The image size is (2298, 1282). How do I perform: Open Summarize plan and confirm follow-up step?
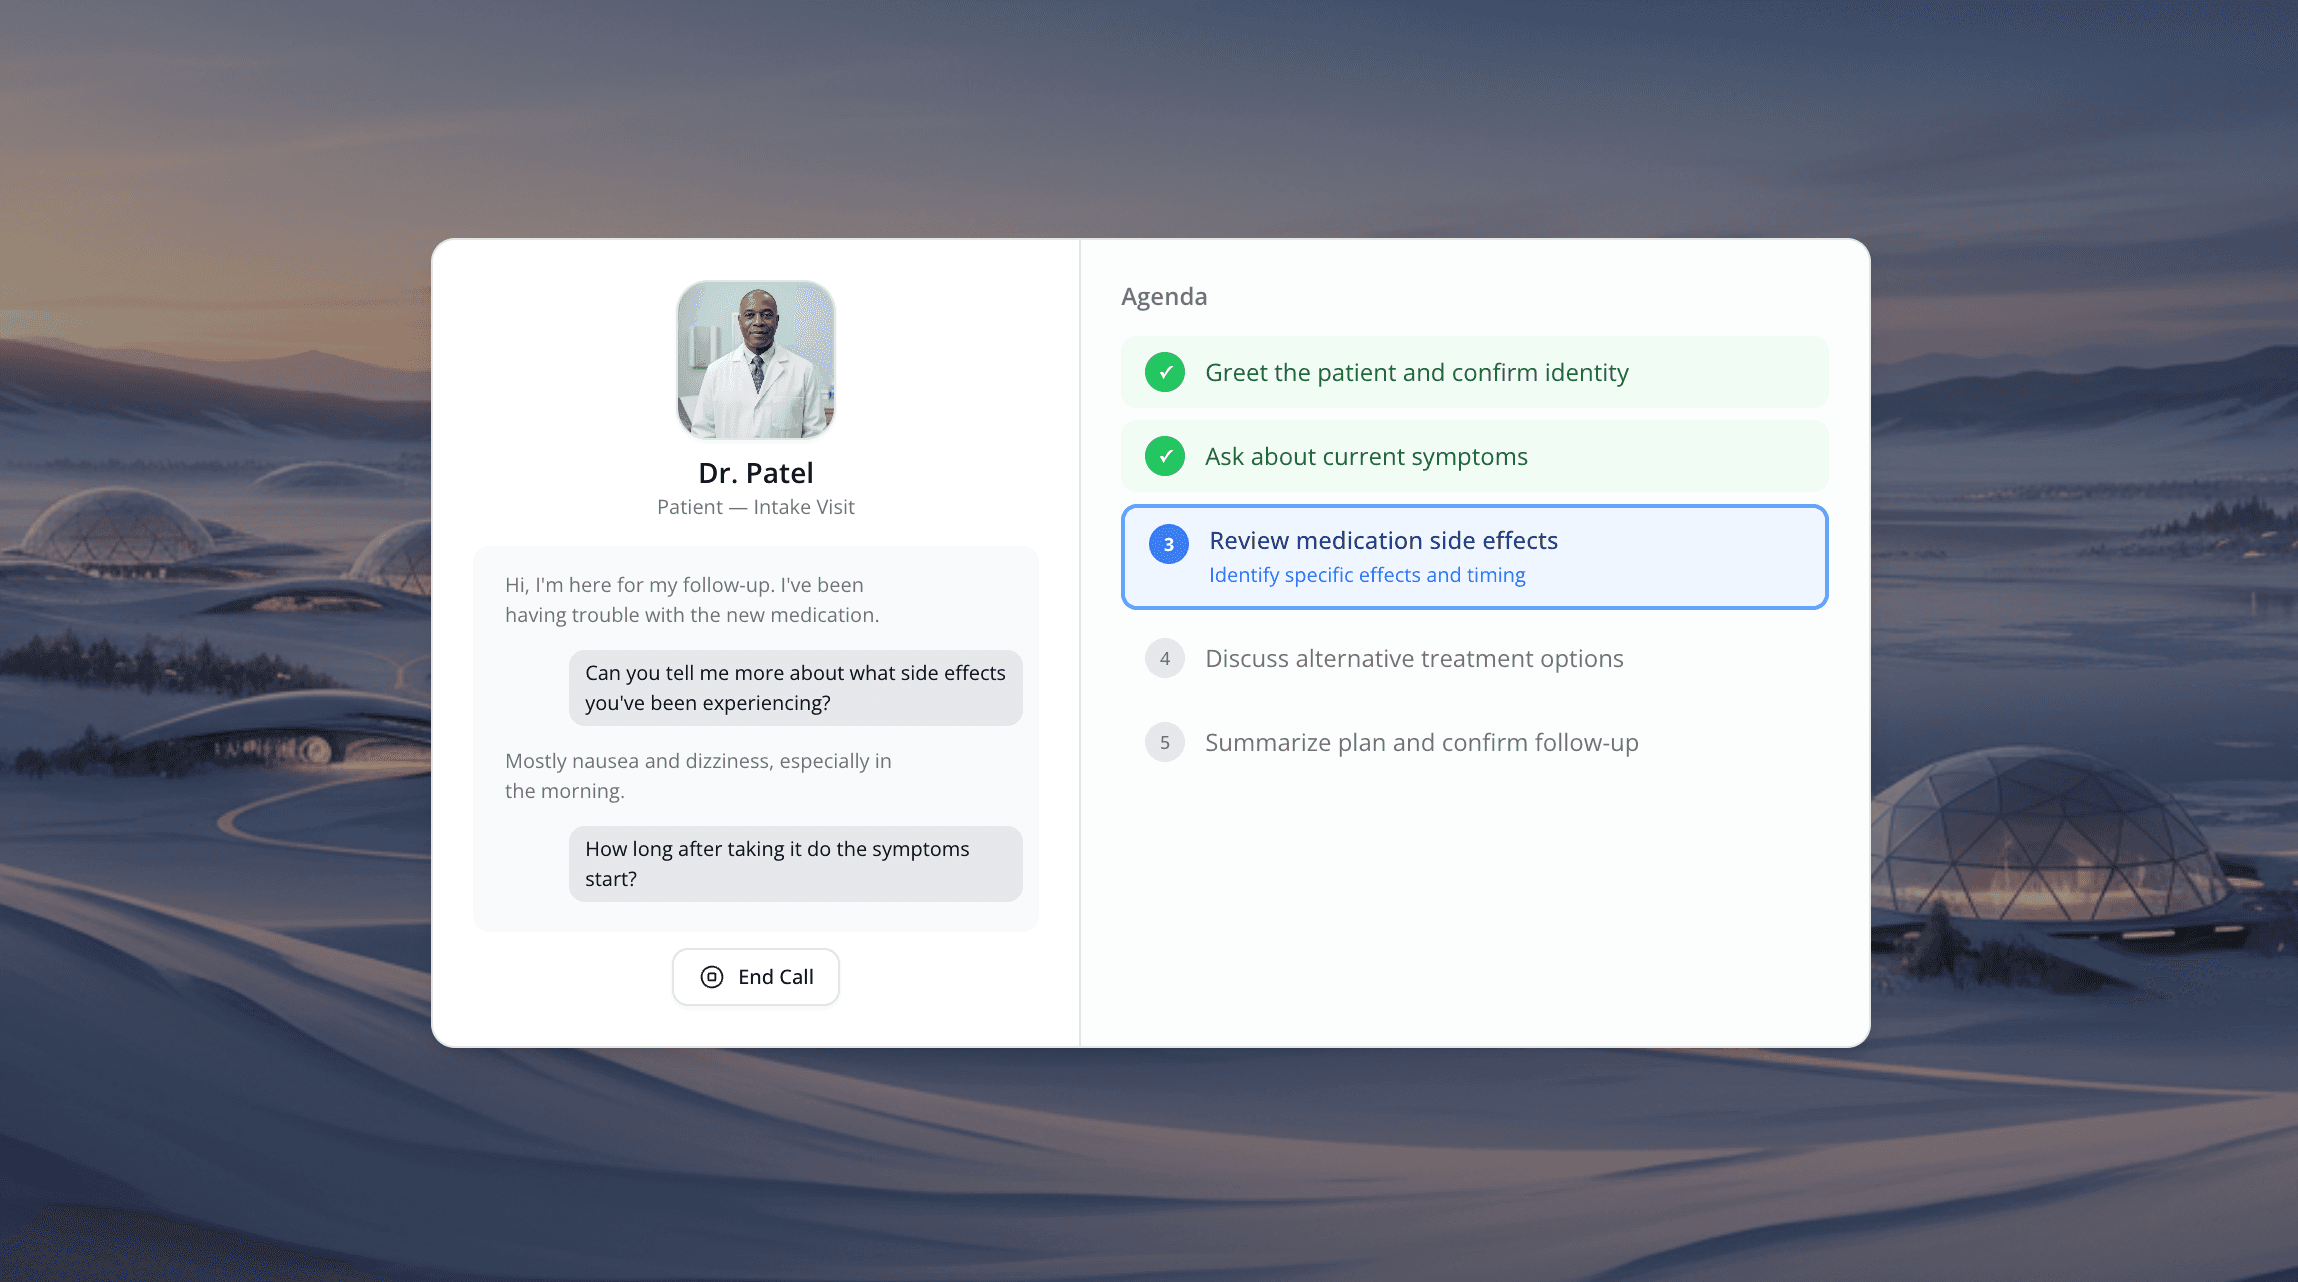point(1421,742)
